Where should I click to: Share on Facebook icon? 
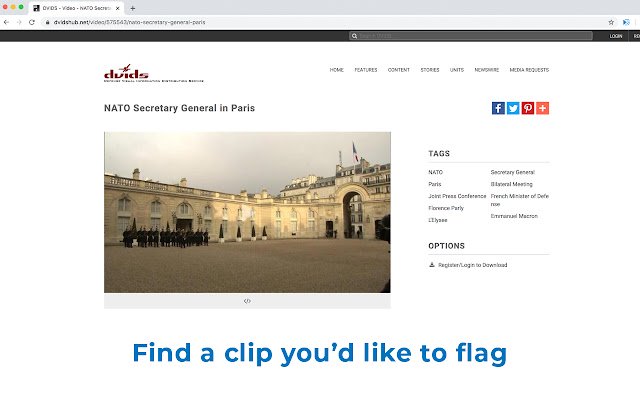click(x=498, y=108)
